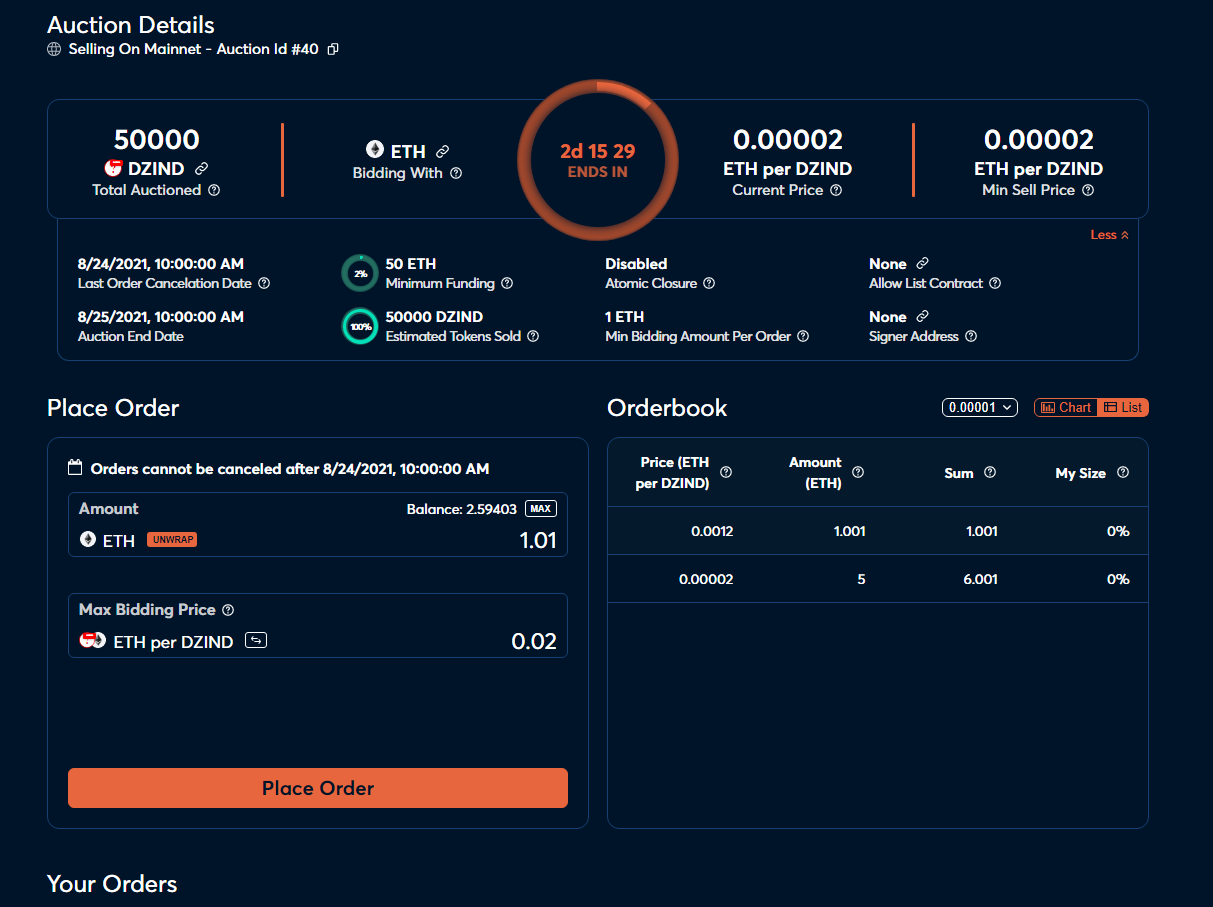Open the 0.00001 granularity dropdown
The height and width of the screenshot is (907, 1213).
[x=980, y=407]
